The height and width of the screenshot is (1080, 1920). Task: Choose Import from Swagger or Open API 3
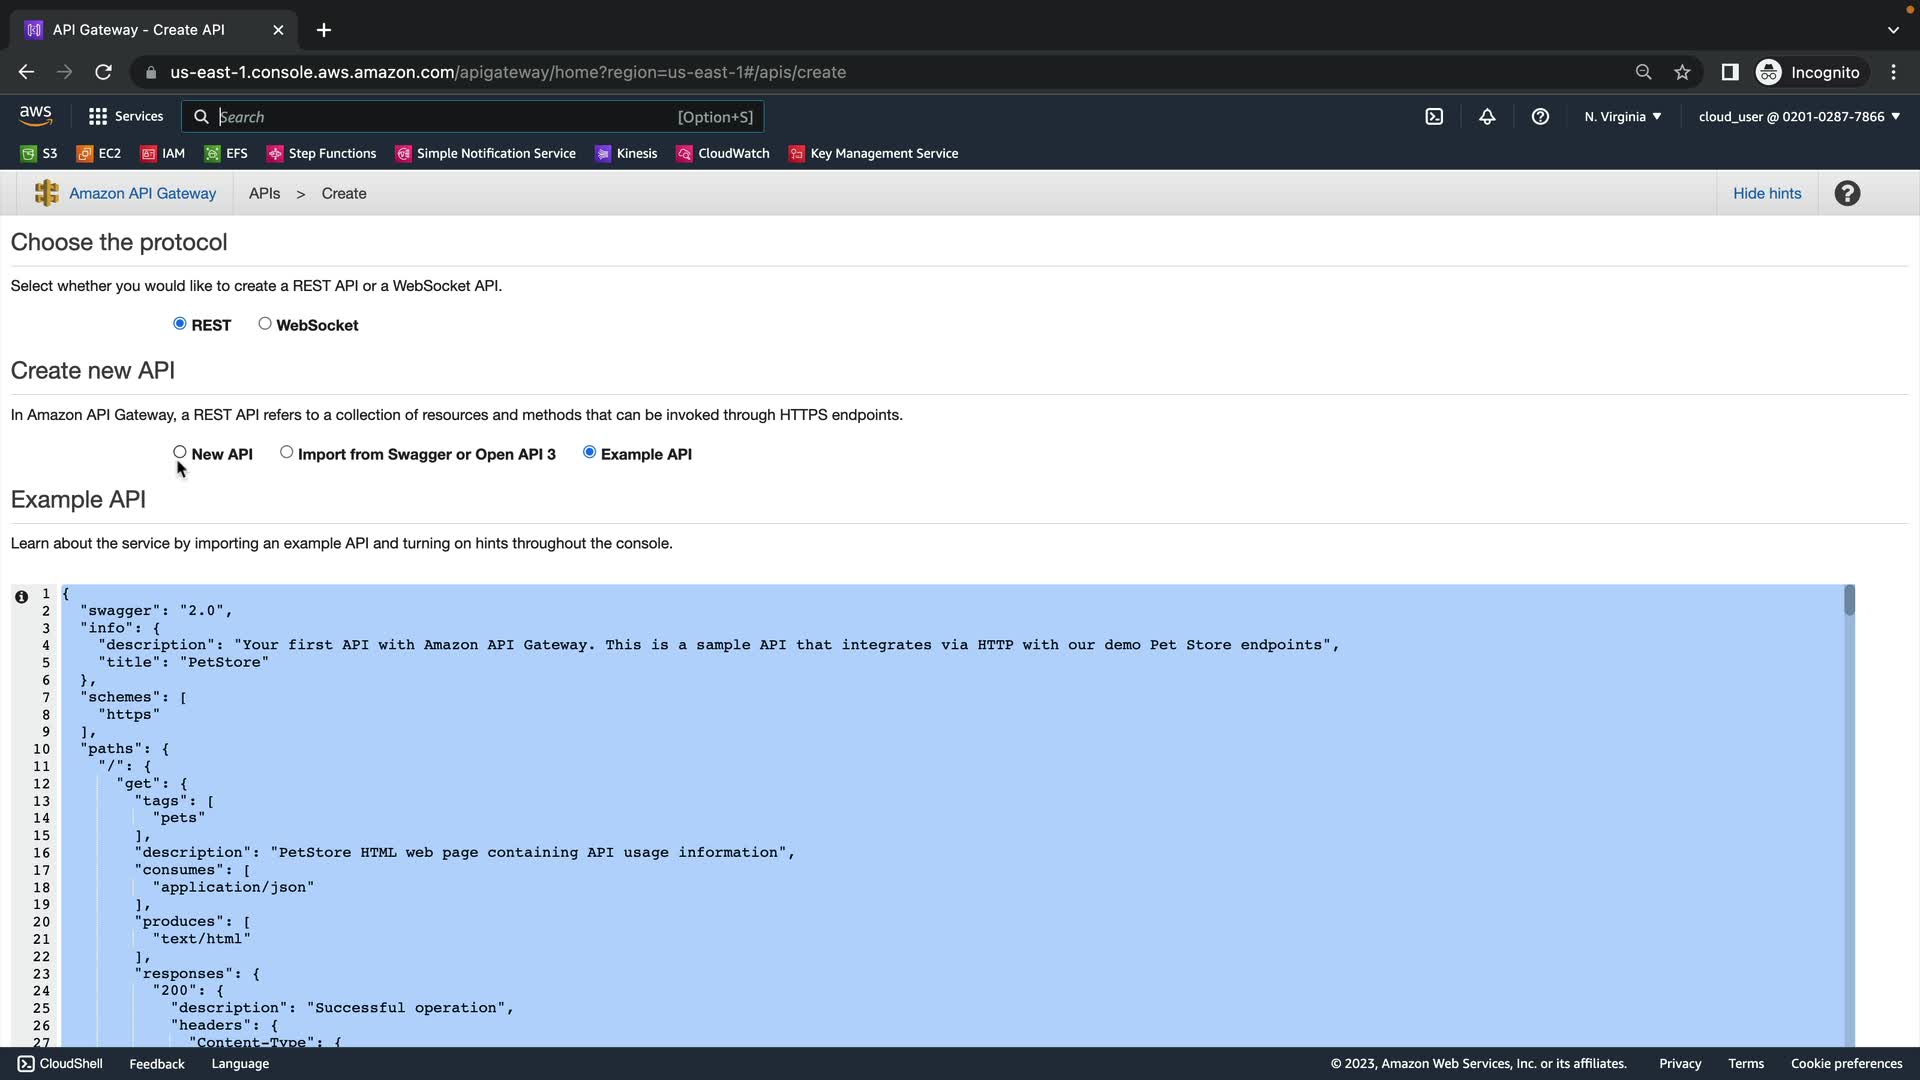287,453
